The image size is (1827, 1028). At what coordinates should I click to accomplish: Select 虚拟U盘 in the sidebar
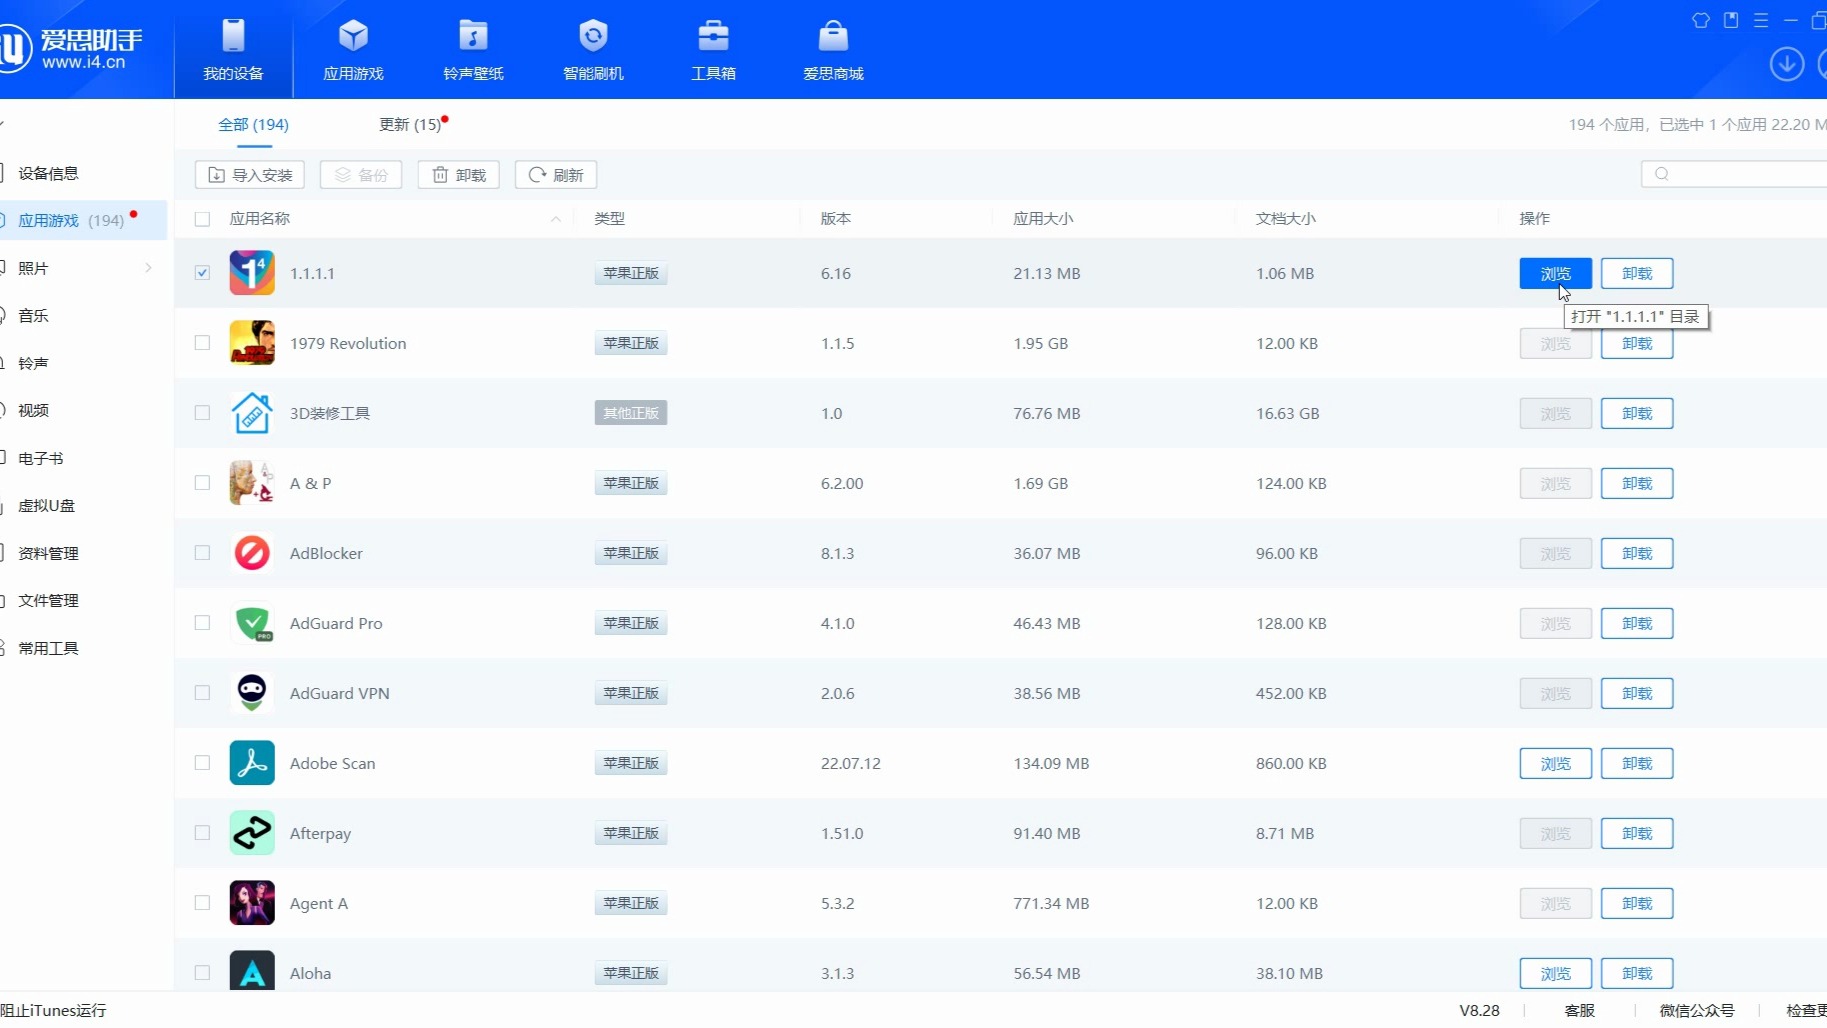[x=46, y=506]
